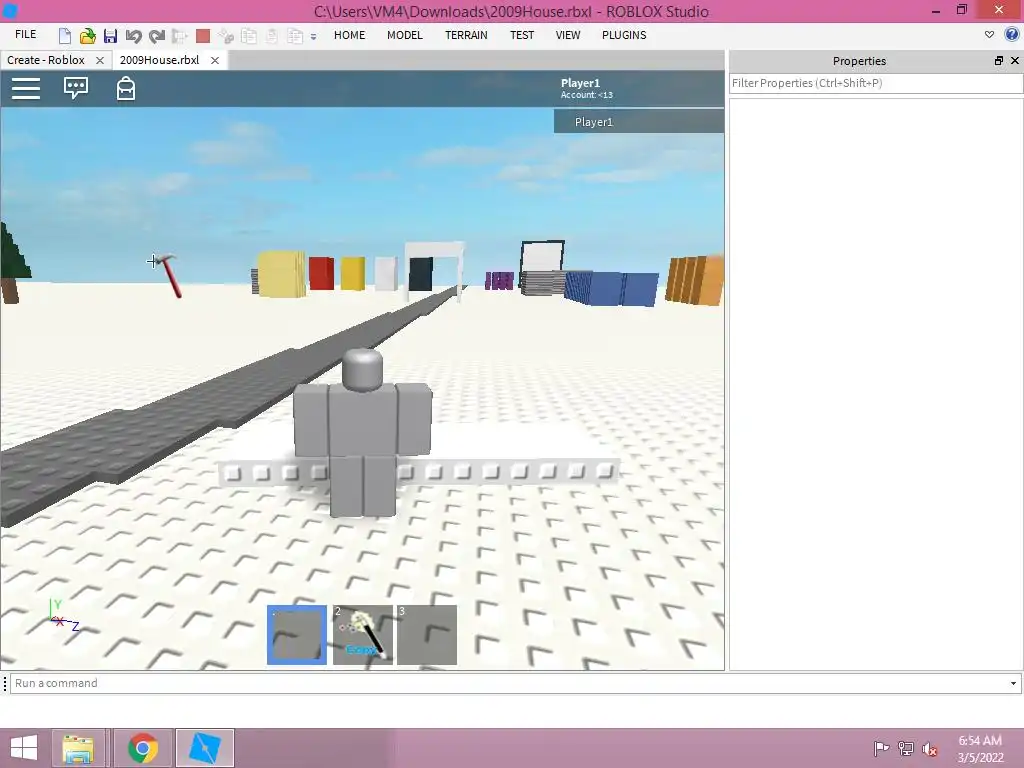Screen dimensions: 1024x768
Task: Click the command bar drag handle
Action: point(5,683)
